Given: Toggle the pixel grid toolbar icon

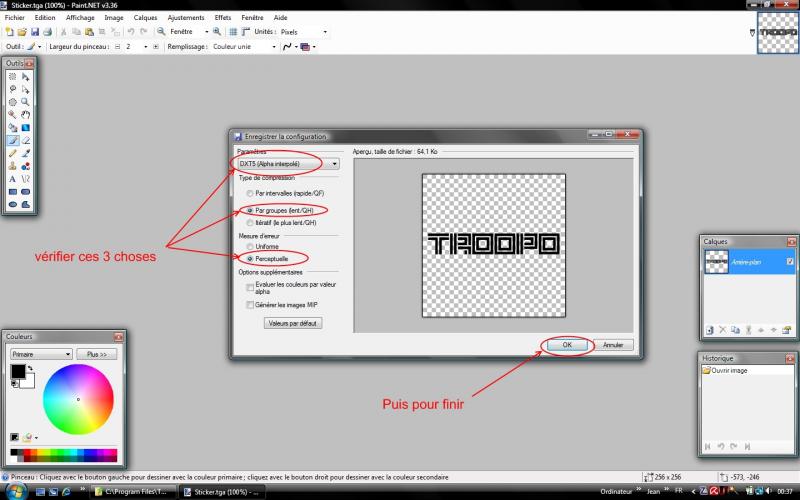Looking at the screenshot, I should point(233,32).
